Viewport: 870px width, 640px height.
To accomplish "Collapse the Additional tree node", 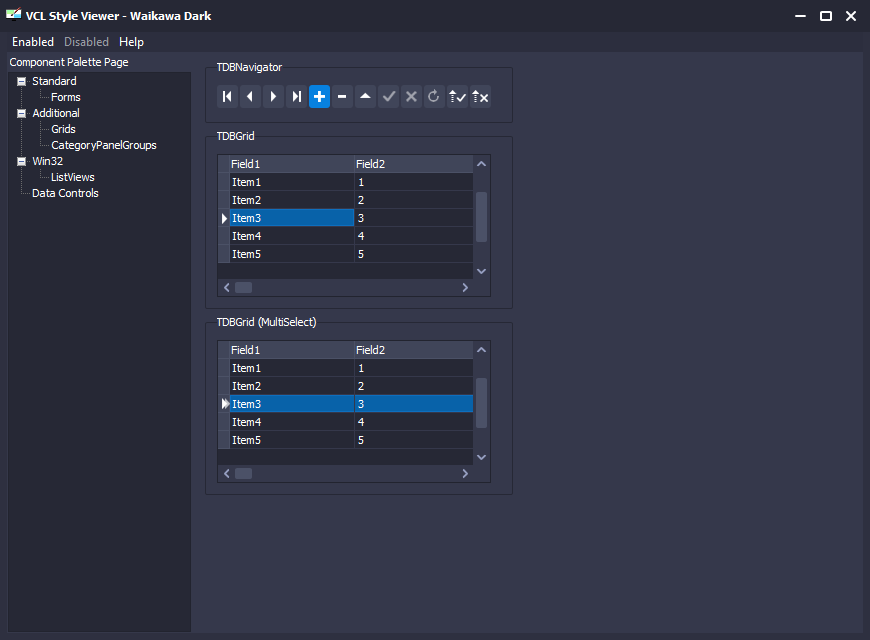I will [22, 114].
